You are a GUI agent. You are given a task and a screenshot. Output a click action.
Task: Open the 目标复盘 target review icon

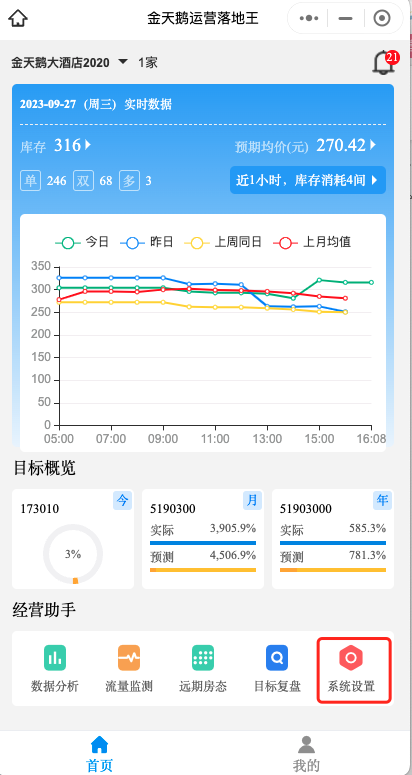tap(277, 669)
